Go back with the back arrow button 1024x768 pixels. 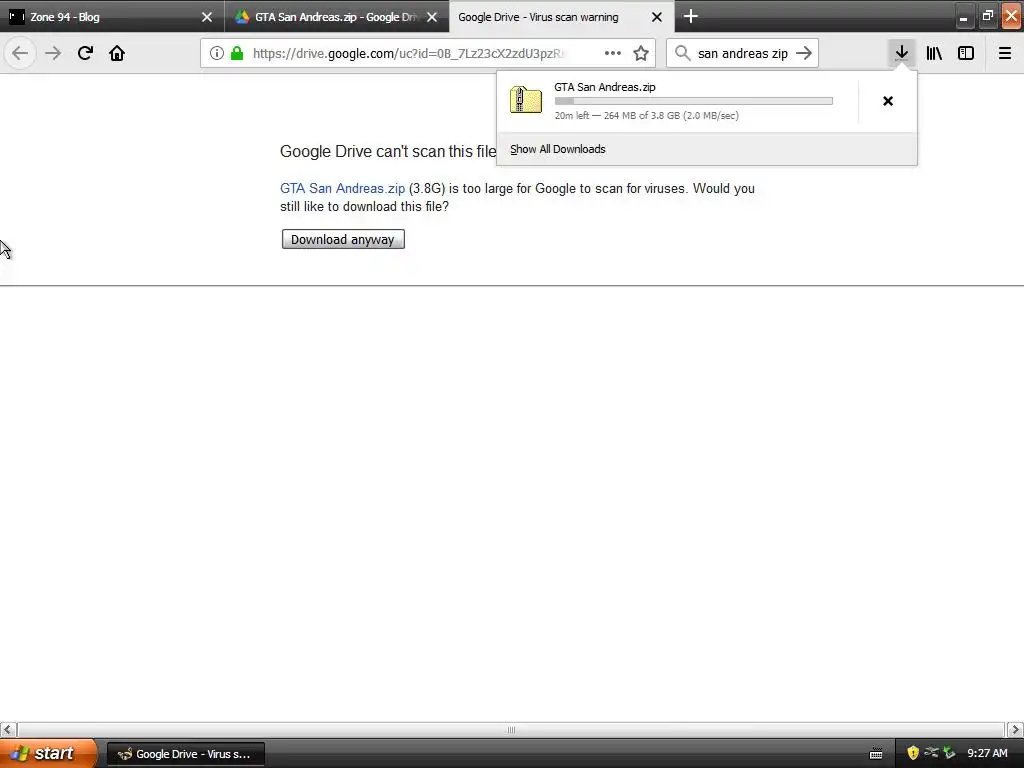pyautogui.click(x=20, y=53)
